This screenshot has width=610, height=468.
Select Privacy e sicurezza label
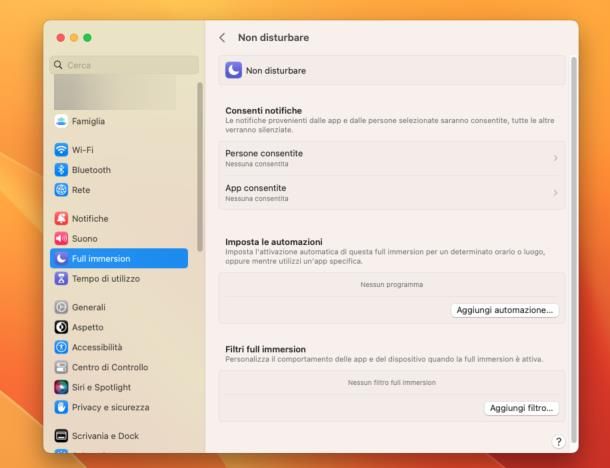click(110, 407)
